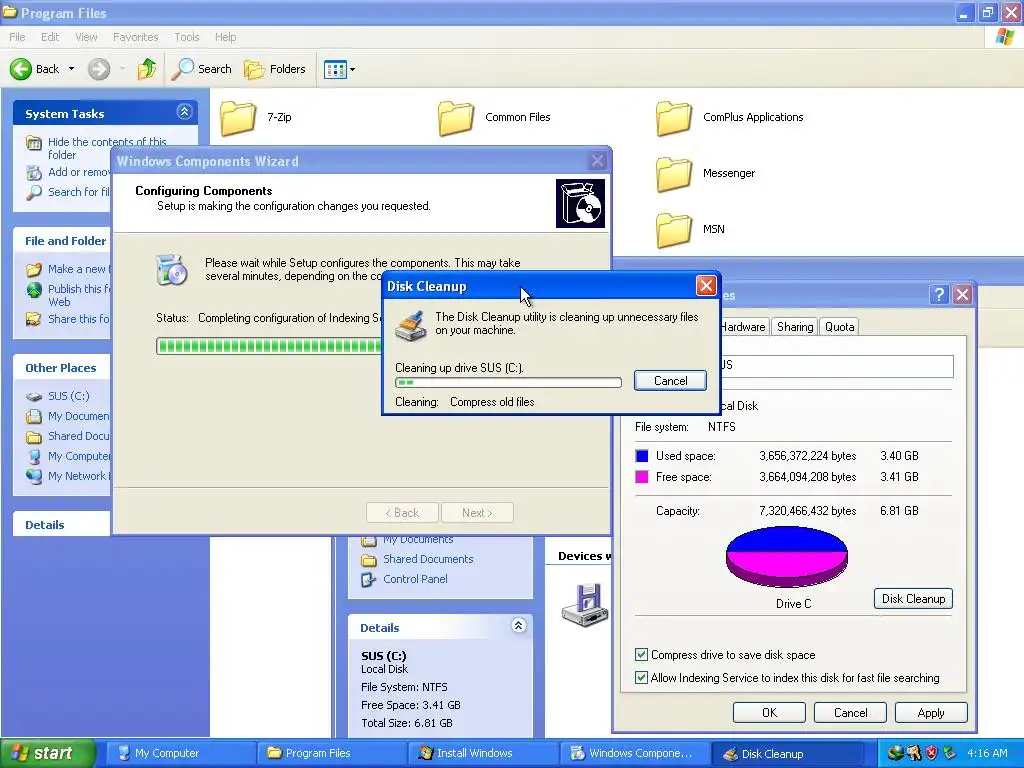Toggle the Folders pane button
This screenshot has height=768, width=1024.
click(x=274, y=69)
